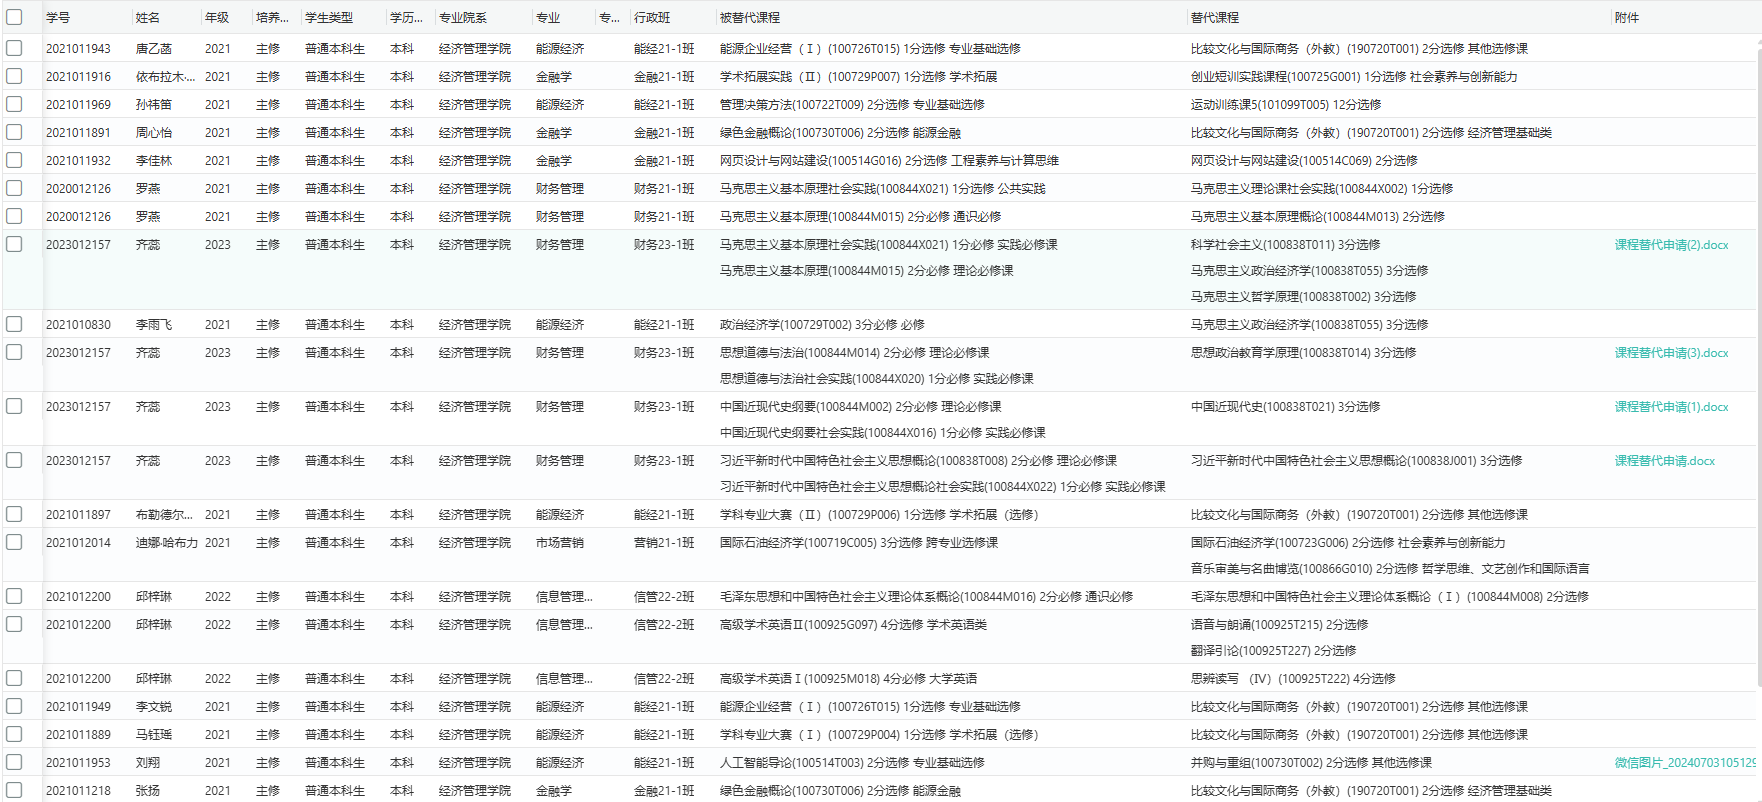The height and width of the screenshot is (802, 1762).
Task: Open the 课程替代申请.docx attachment without a number
Action: point(1664,461)
